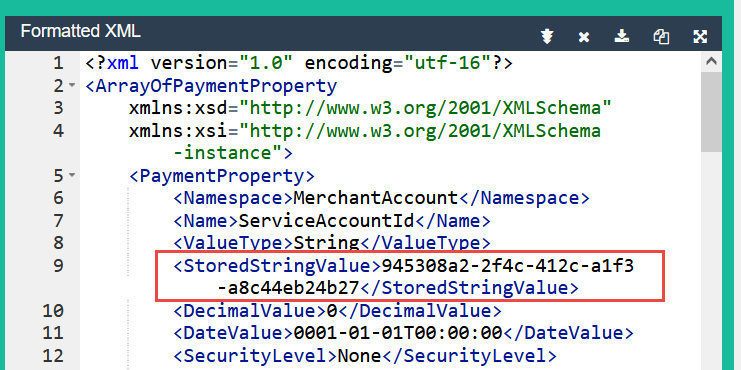Click the utf-16 encoding value
741x370 pixels.
(x=447, y=63)
